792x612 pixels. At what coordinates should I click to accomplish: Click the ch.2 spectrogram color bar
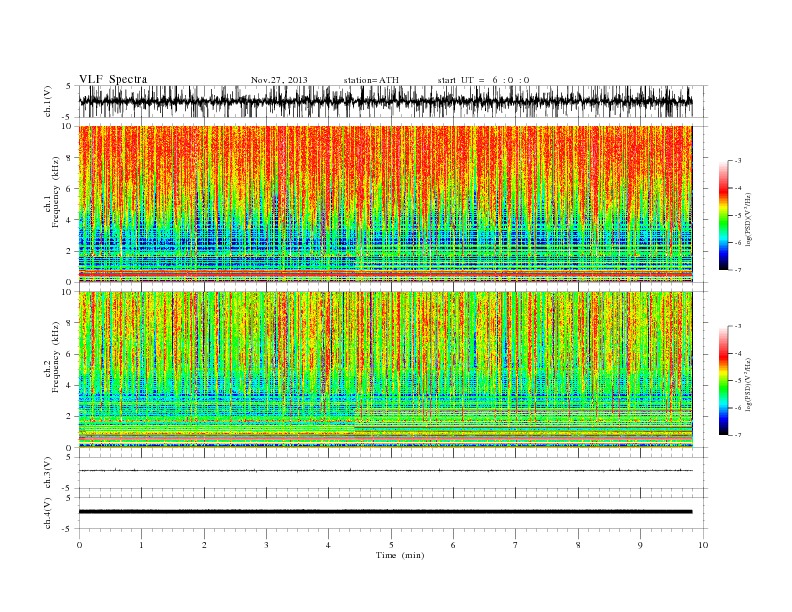[x=723, y=380]
